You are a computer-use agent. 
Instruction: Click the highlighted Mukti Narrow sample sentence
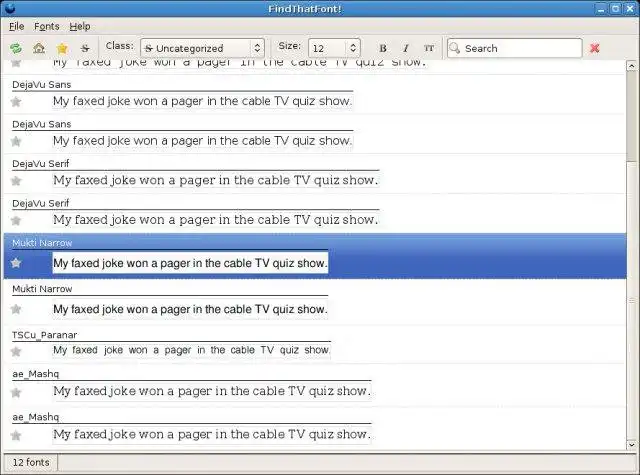[x=190, y=263]
